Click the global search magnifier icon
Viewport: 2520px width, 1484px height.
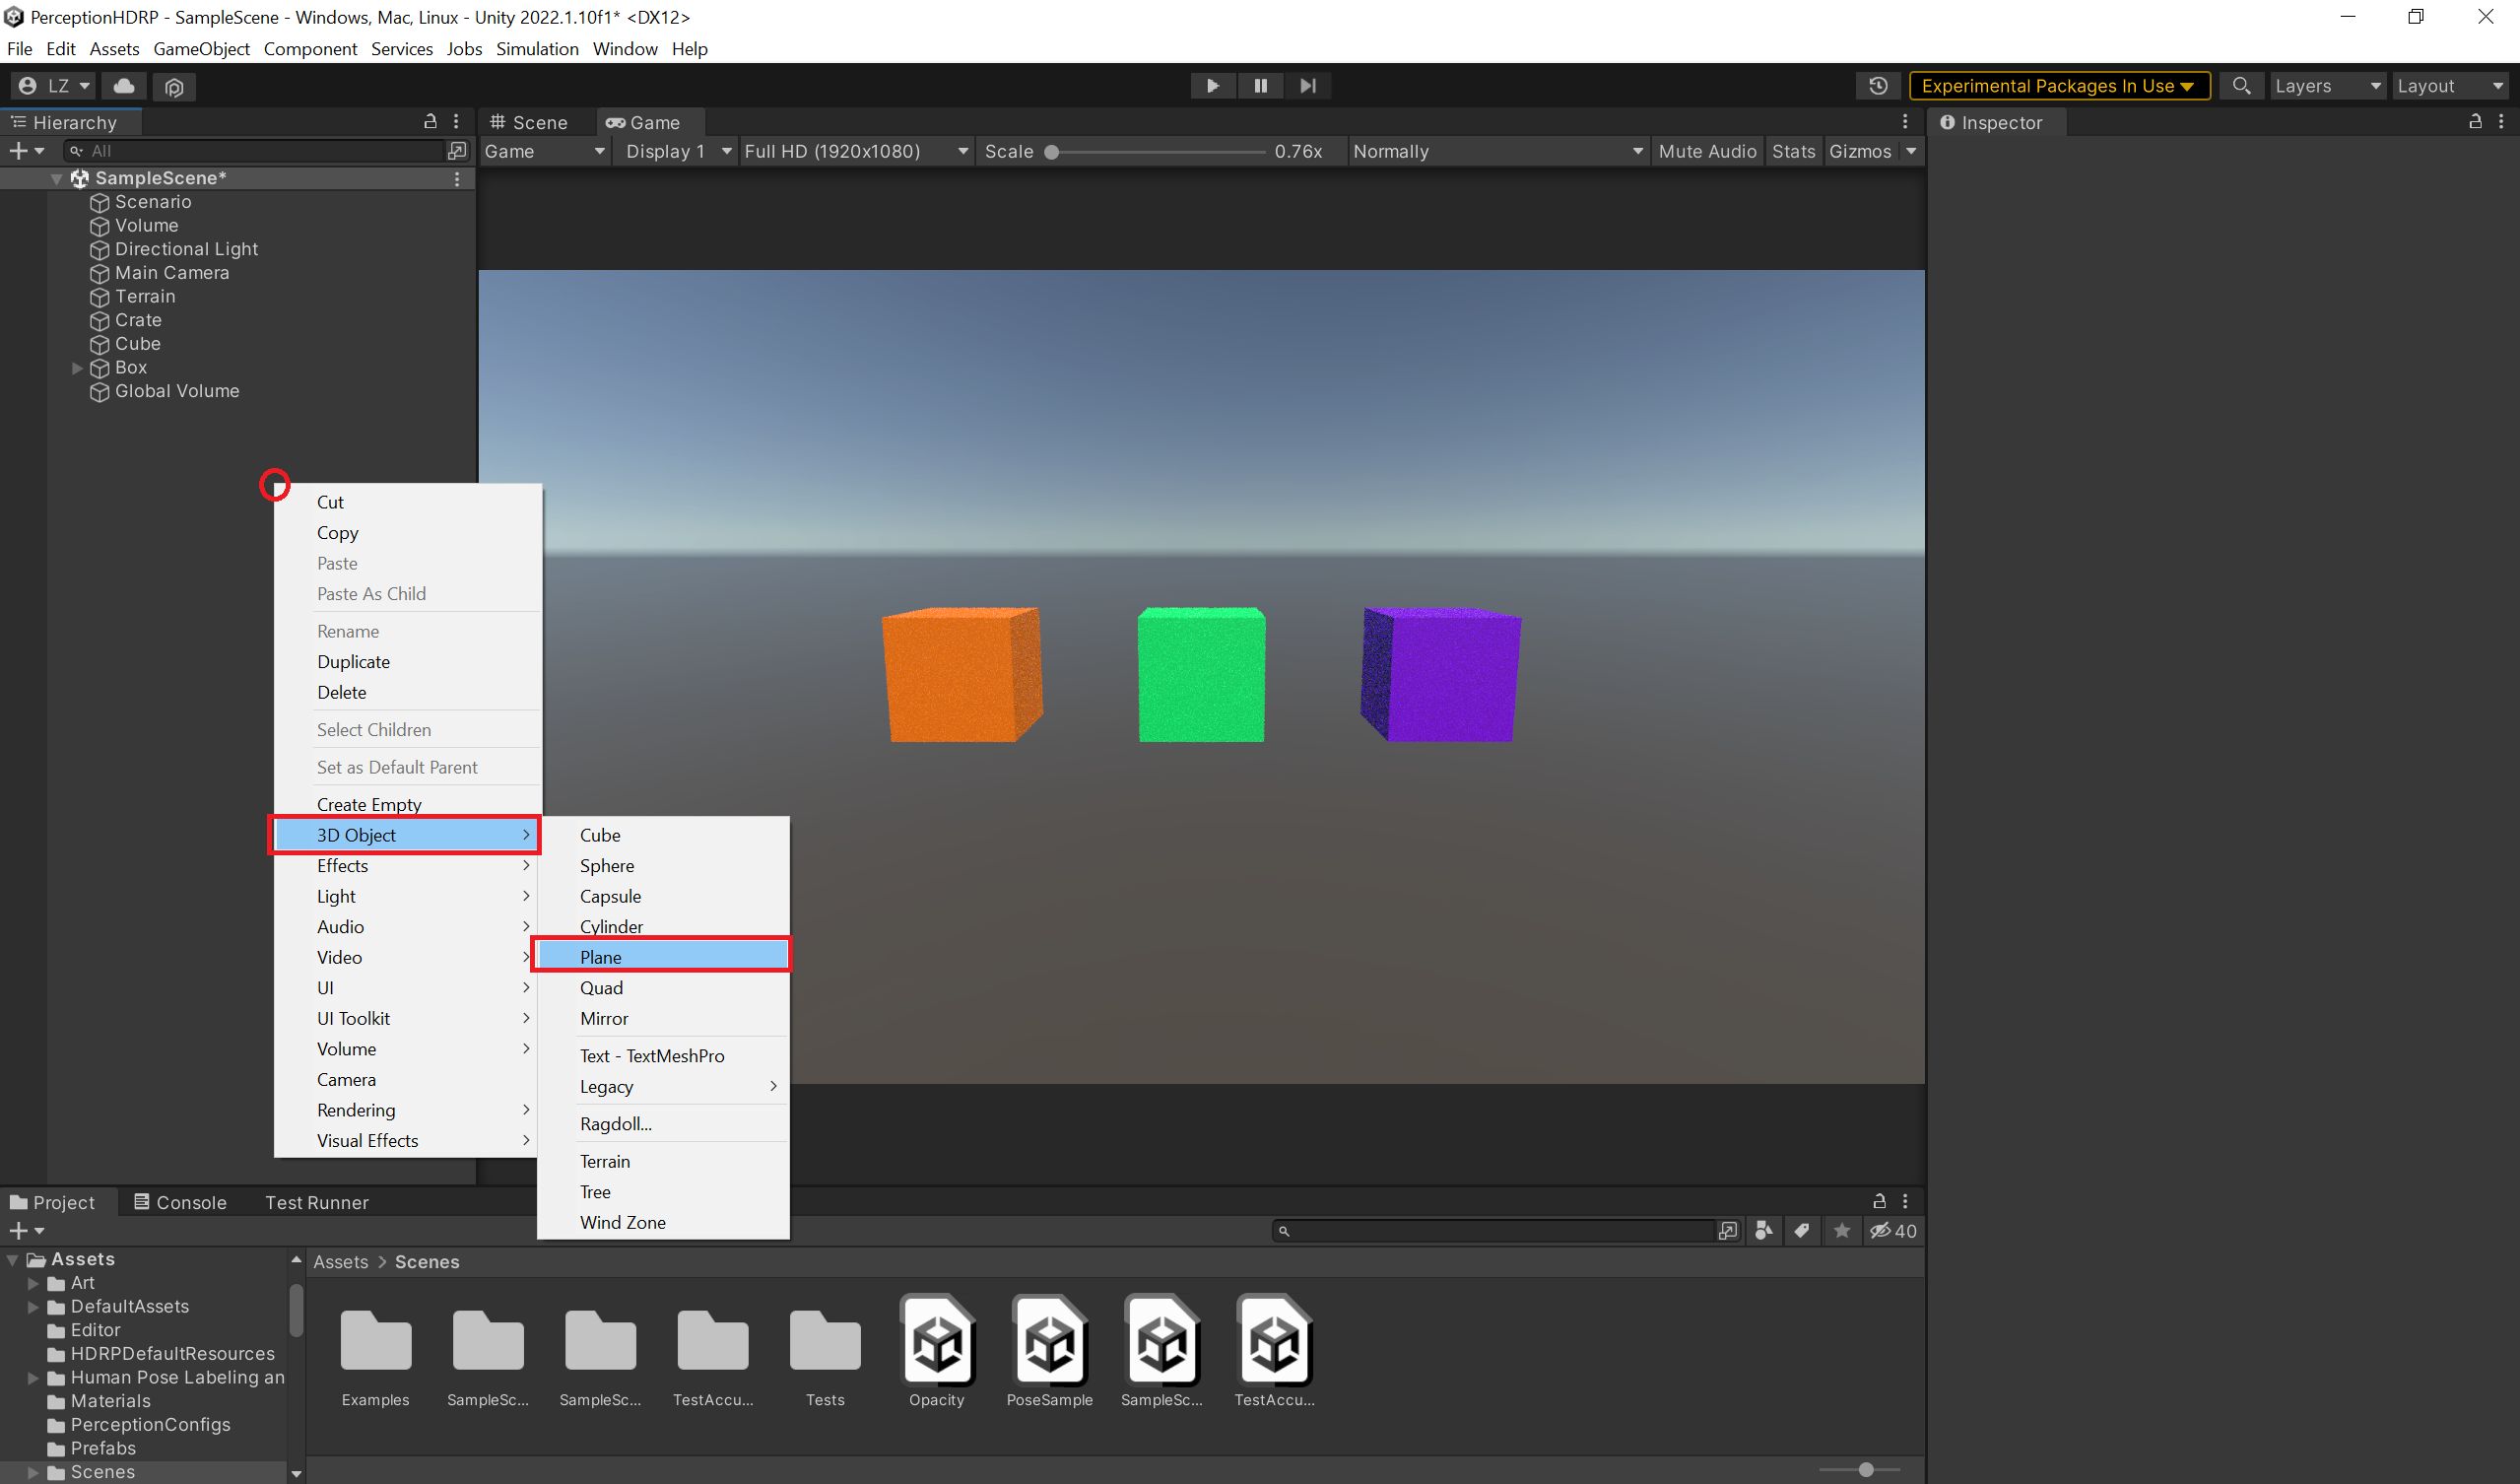(2241, 86)
